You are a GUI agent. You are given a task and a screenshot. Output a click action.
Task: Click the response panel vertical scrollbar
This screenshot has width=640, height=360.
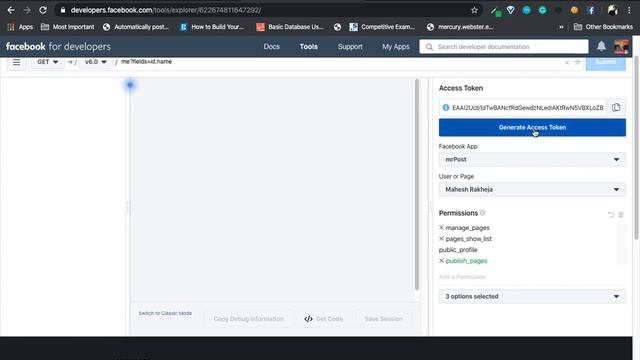[x=417, y=184]
